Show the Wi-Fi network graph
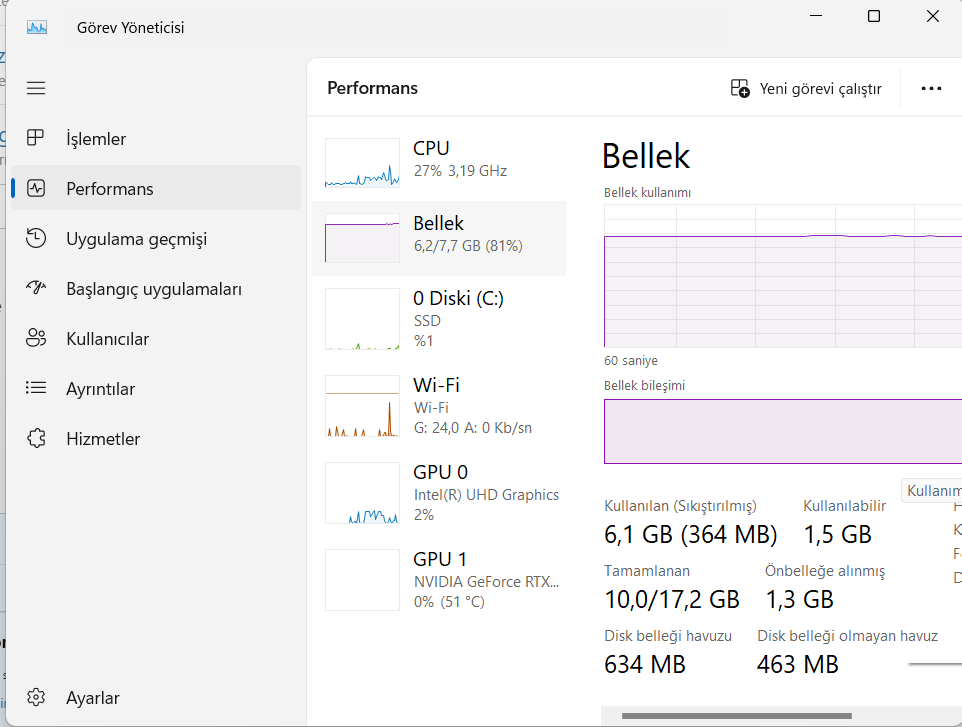Screen dimensions: 962x727 click(438, 406)
